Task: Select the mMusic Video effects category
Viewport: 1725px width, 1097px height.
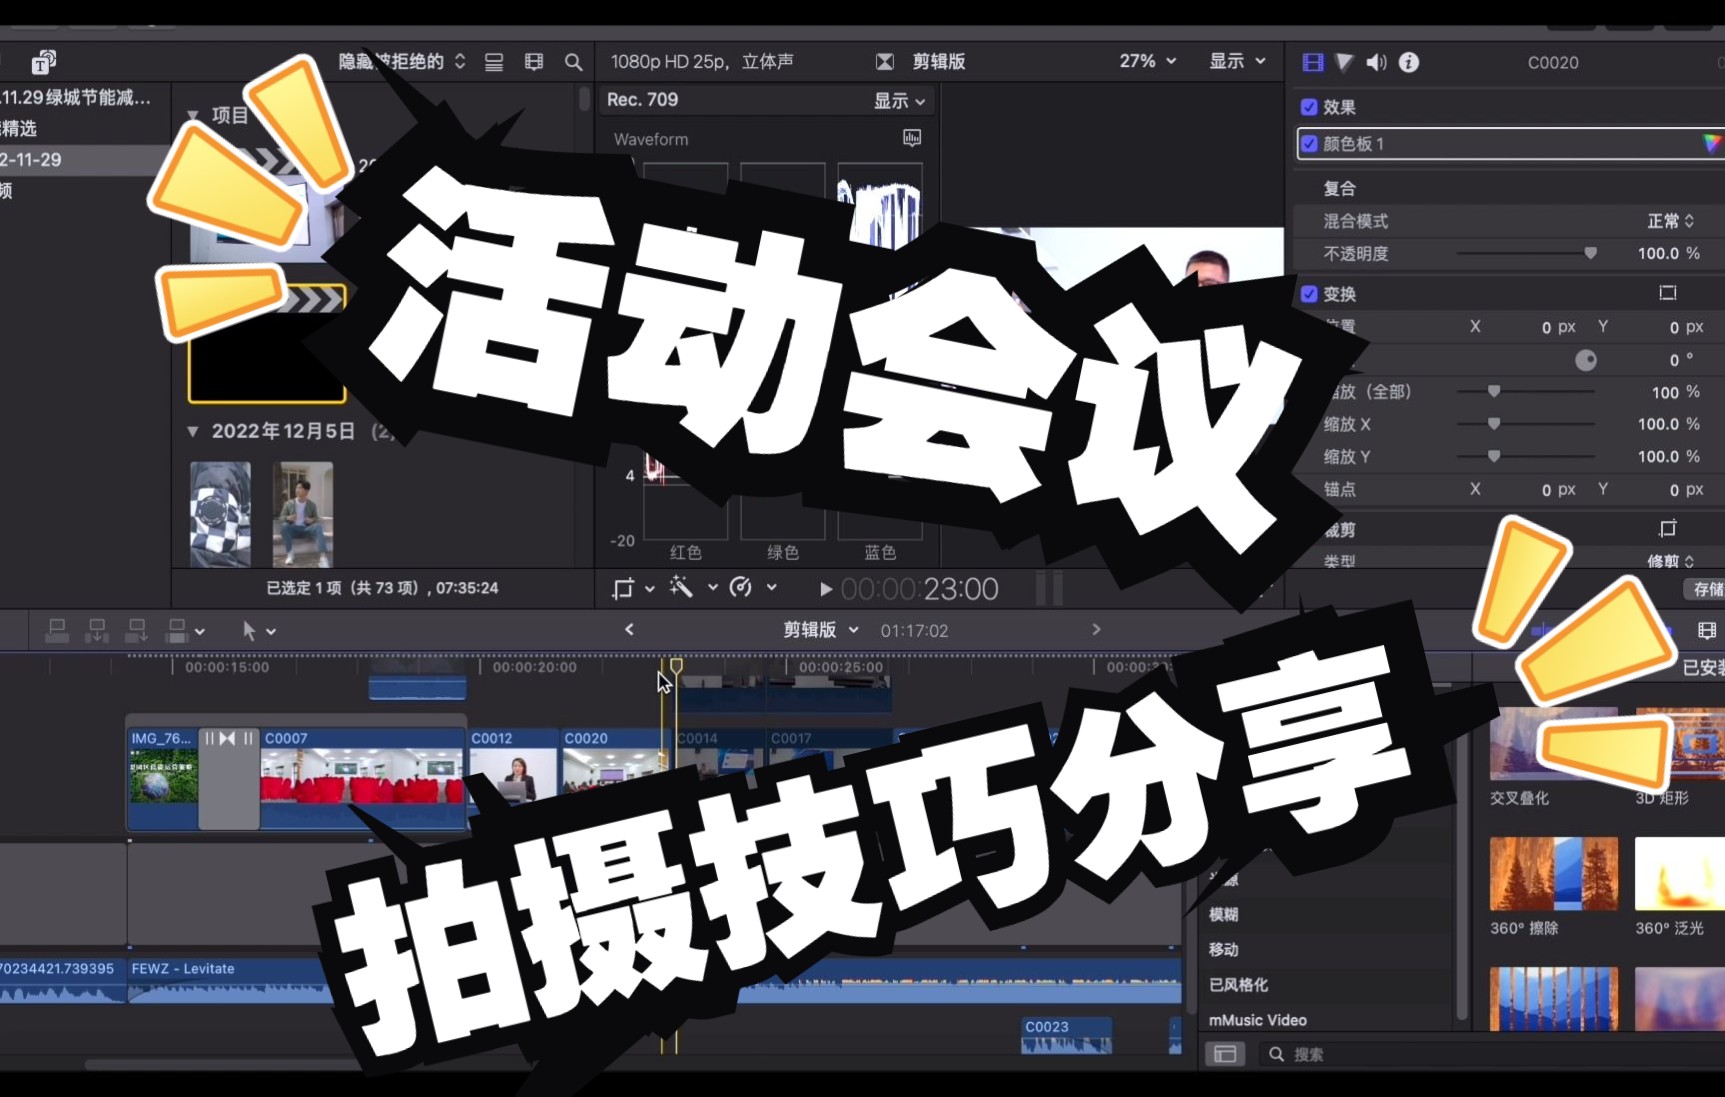Action: pos(1258,1020)
